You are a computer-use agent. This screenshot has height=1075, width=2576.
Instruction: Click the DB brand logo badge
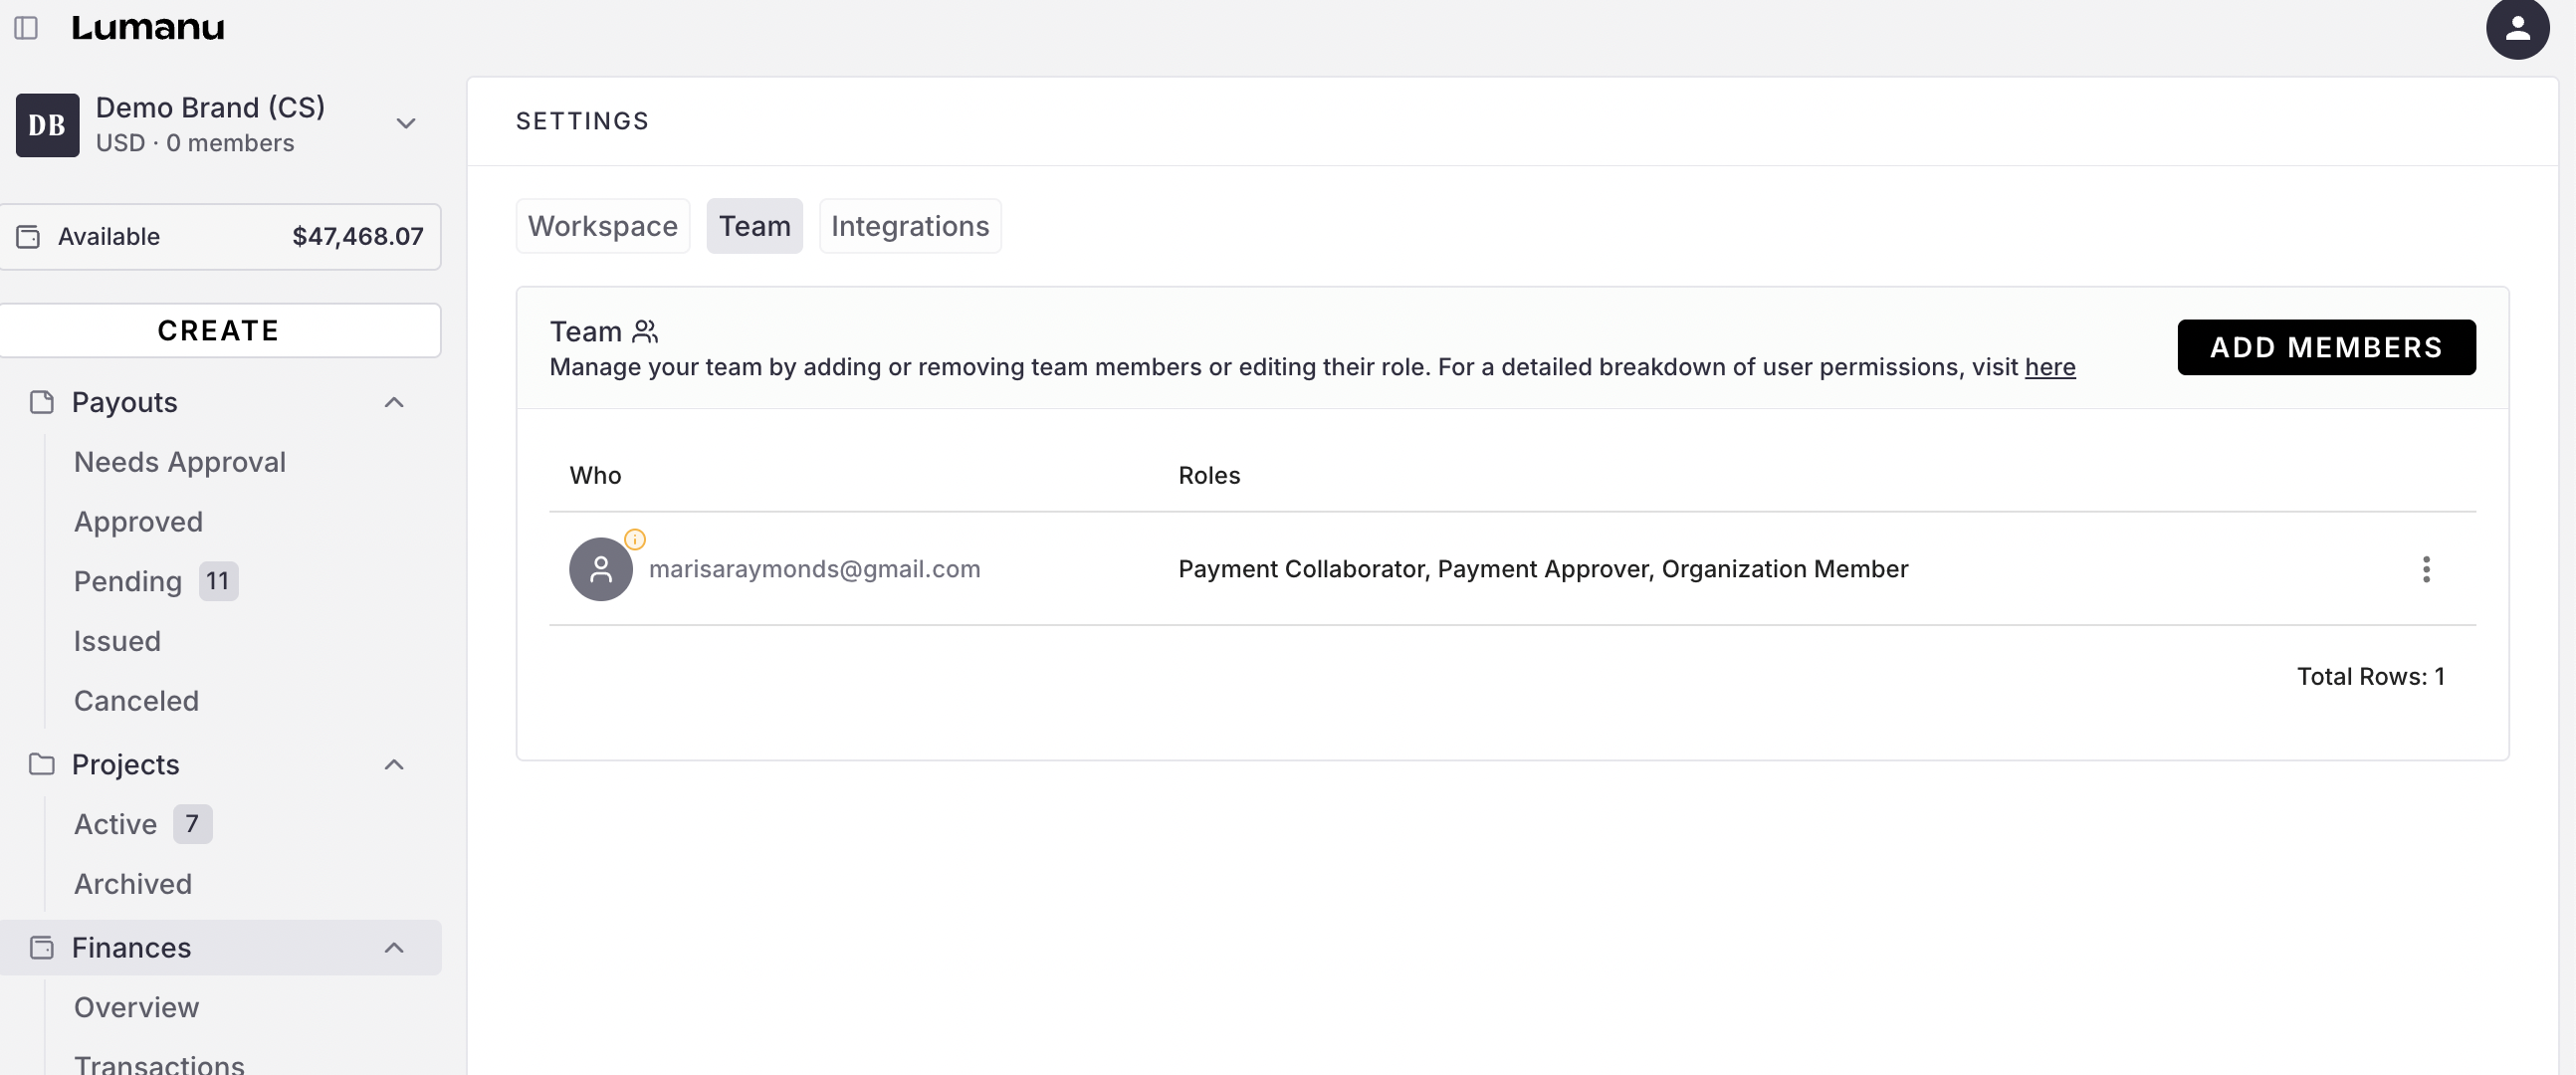pos(47,125)
